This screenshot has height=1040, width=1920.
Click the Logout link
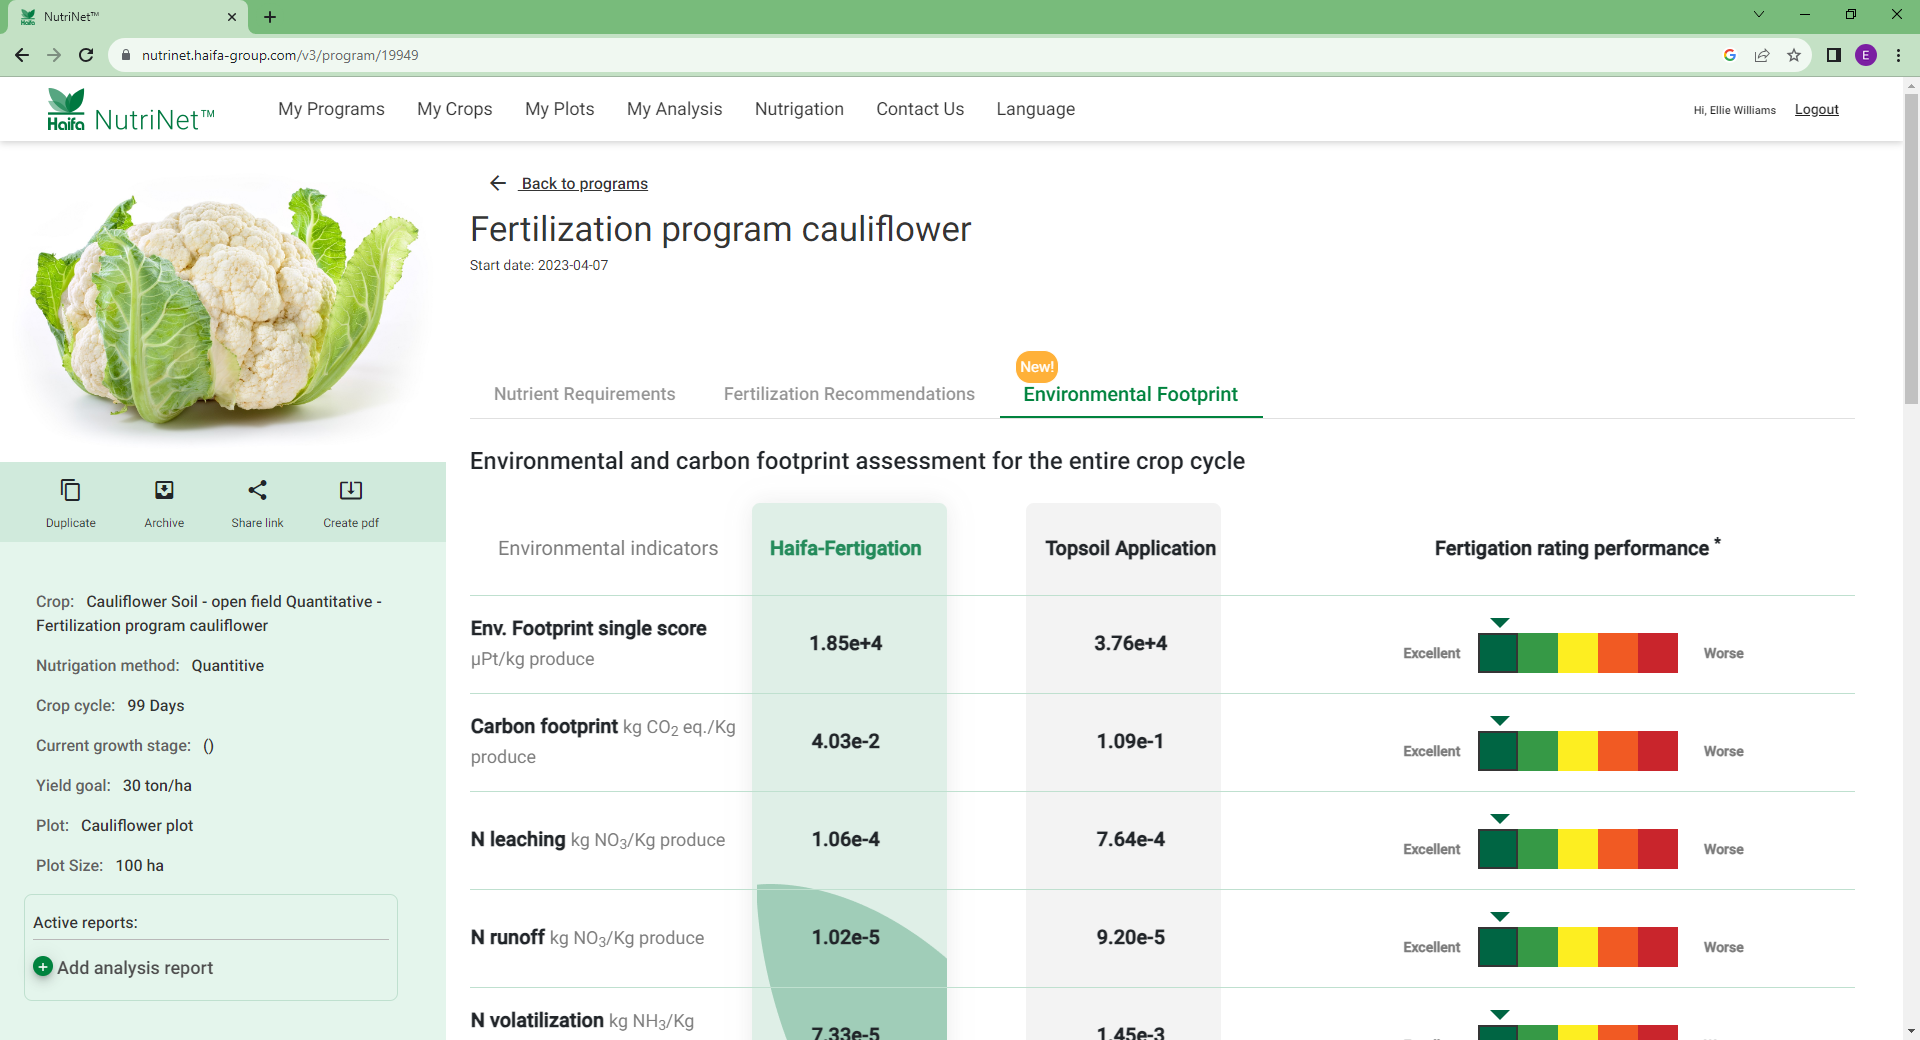[1817, 110]
